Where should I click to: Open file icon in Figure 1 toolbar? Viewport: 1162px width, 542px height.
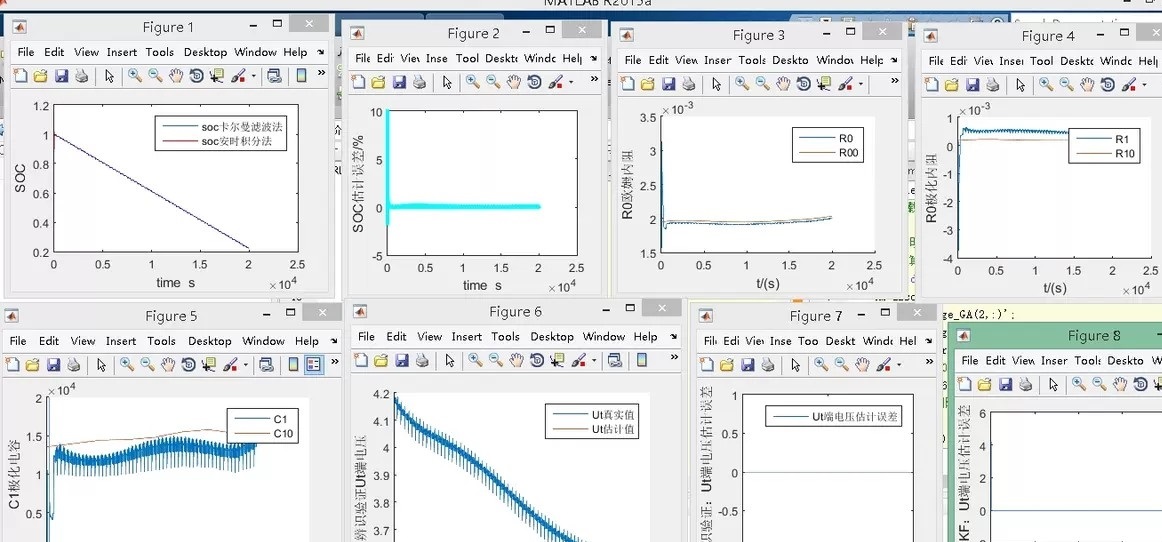click(x=40, y=76)
